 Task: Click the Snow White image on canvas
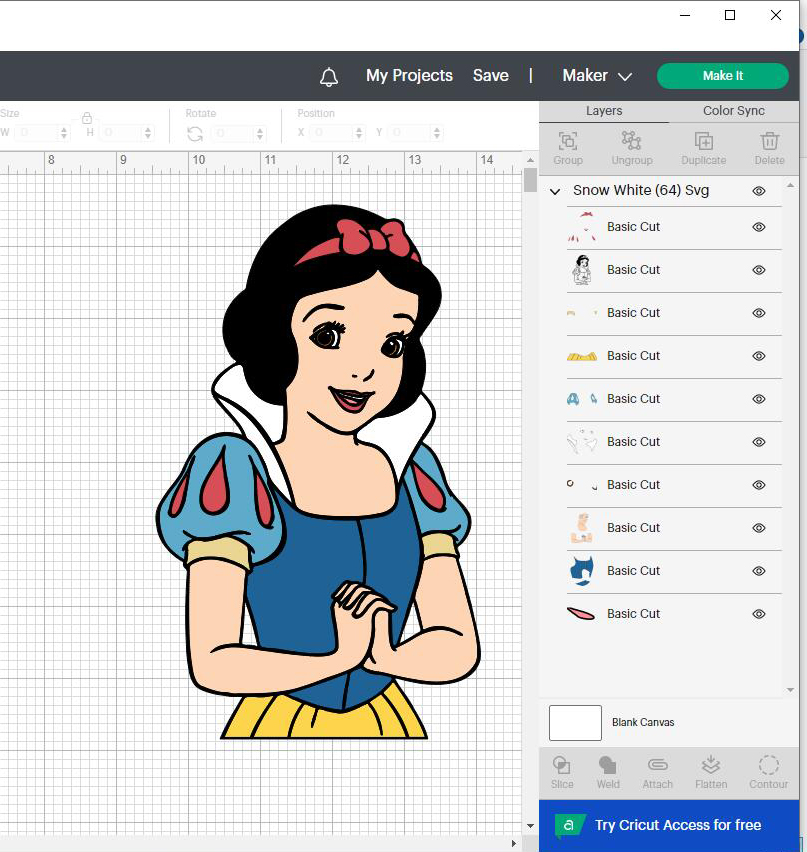tap(318, 472)
